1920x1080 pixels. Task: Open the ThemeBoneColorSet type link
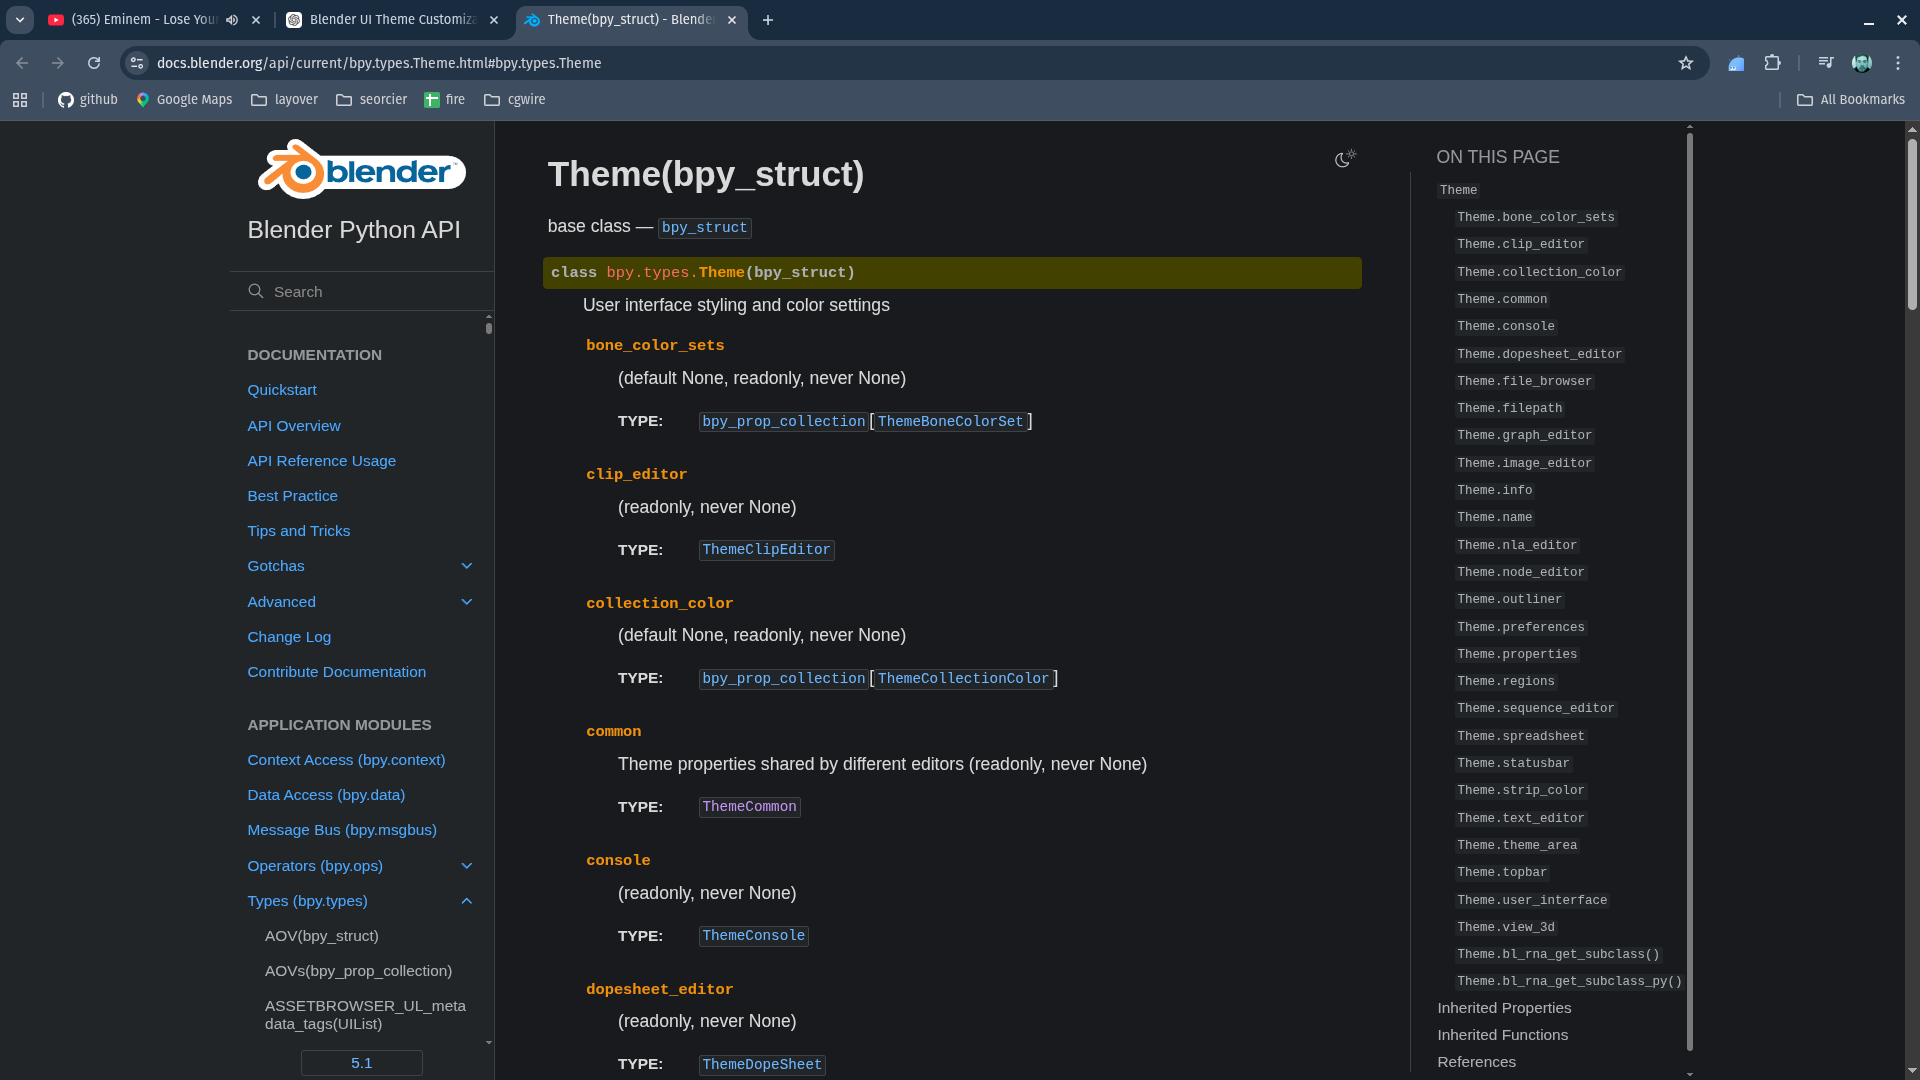pos(950,422)
